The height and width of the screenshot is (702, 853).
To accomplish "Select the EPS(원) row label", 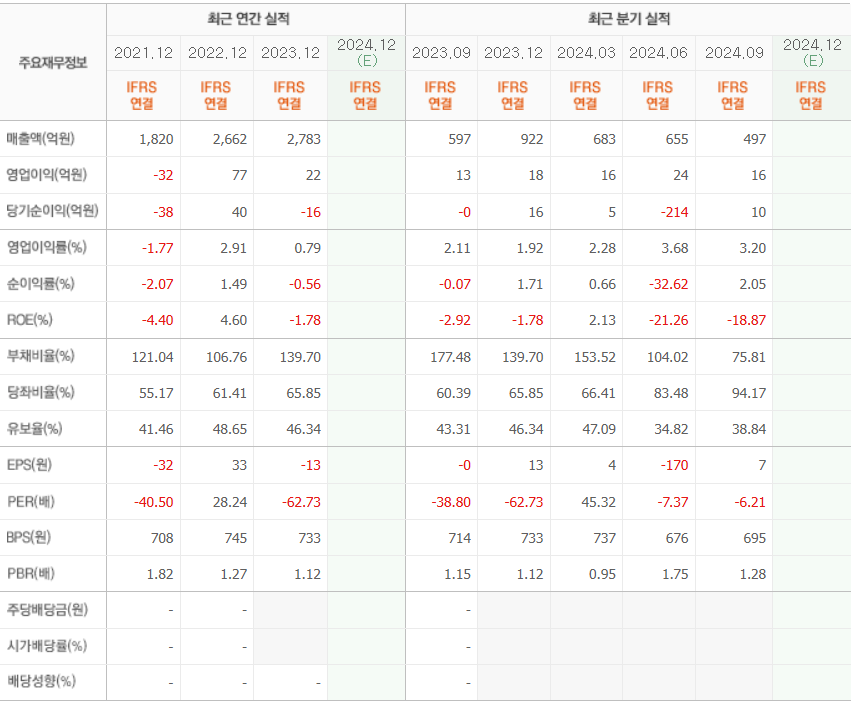I will (29, 464).
